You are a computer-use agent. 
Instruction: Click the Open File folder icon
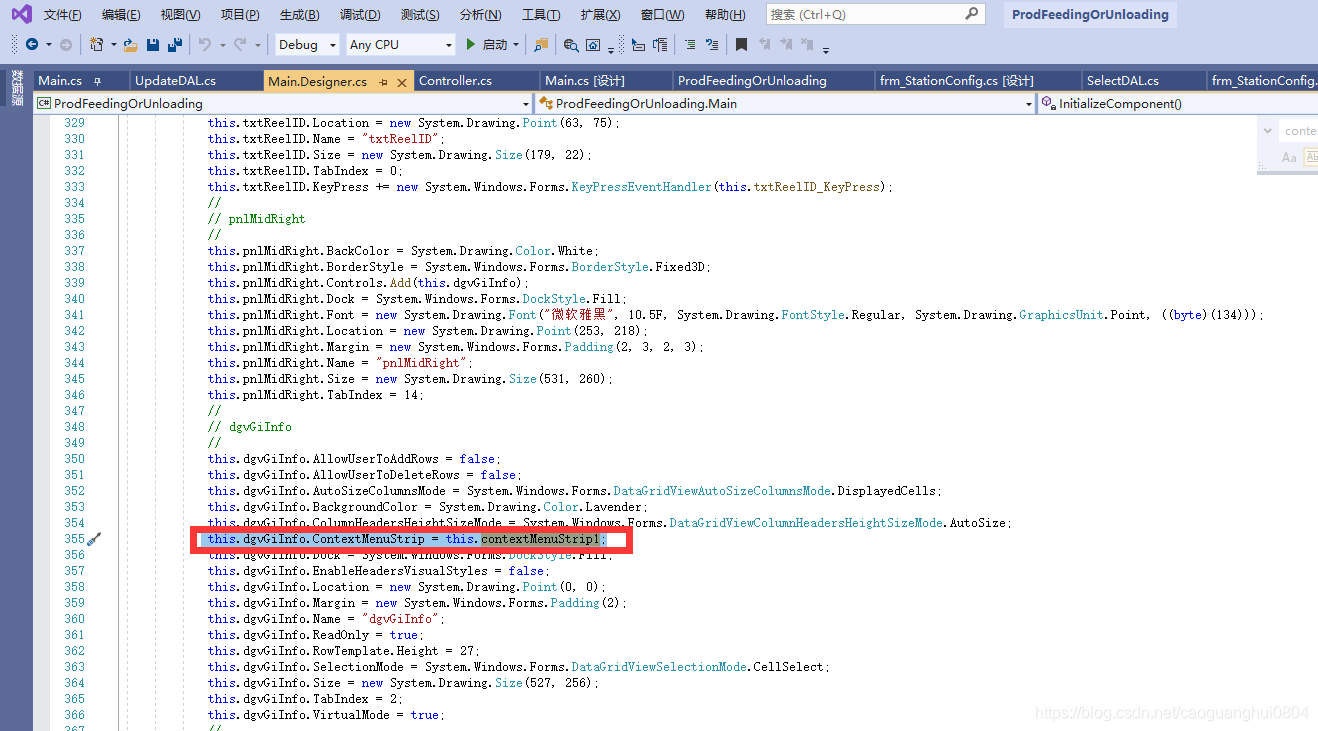pyautogui.click(x=130, y=45)
